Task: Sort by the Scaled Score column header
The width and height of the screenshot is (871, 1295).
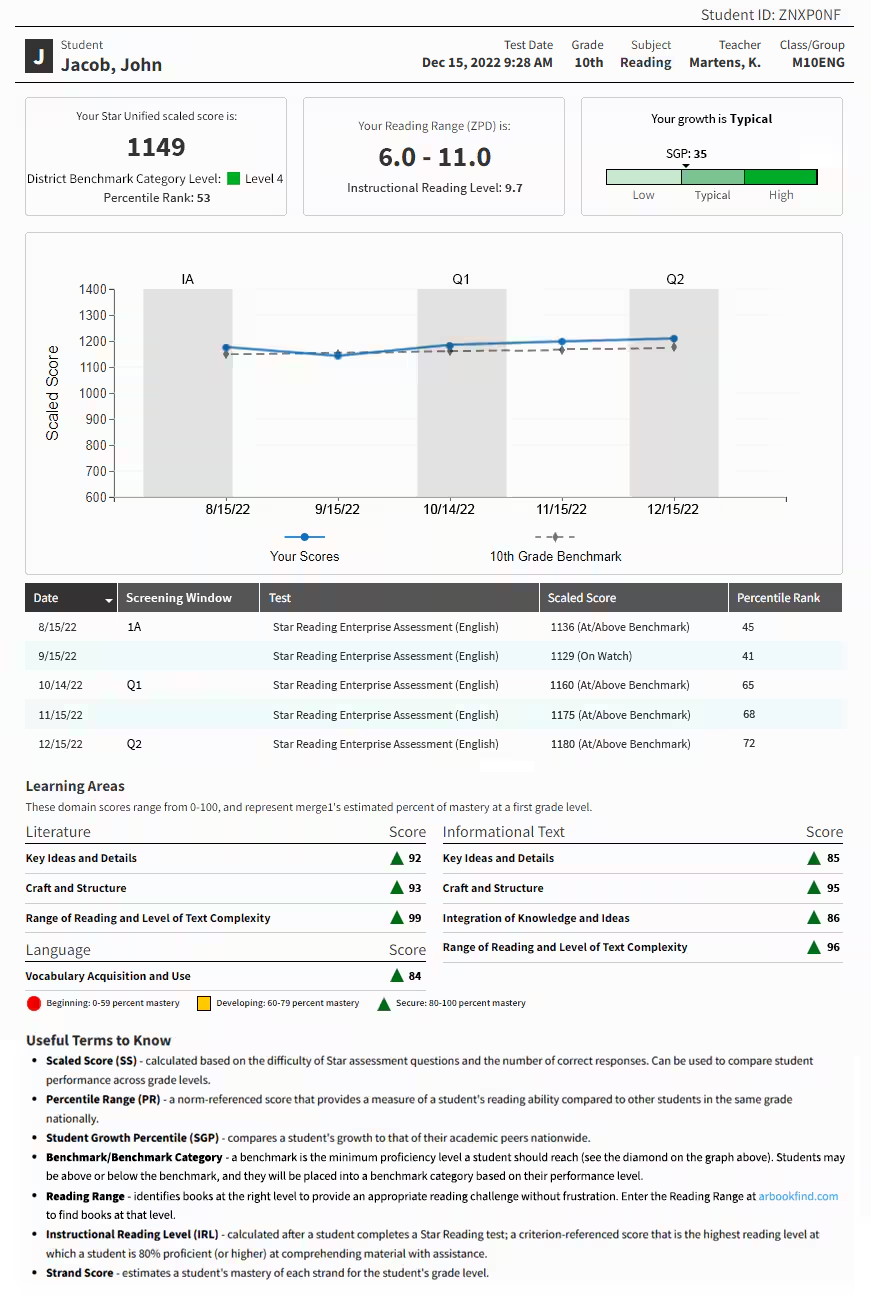Action: click(x=581, y=598)
